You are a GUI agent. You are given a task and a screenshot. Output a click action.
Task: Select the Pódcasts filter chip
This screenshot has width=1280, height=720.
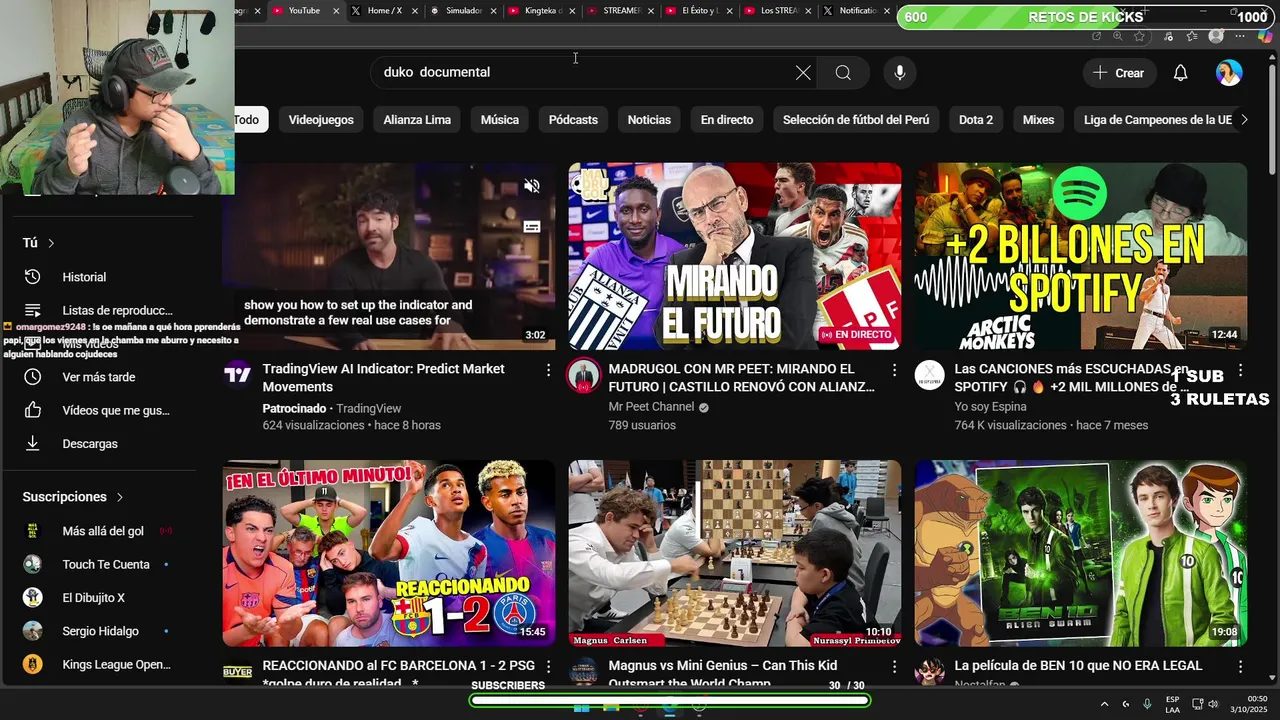[573, 120]
